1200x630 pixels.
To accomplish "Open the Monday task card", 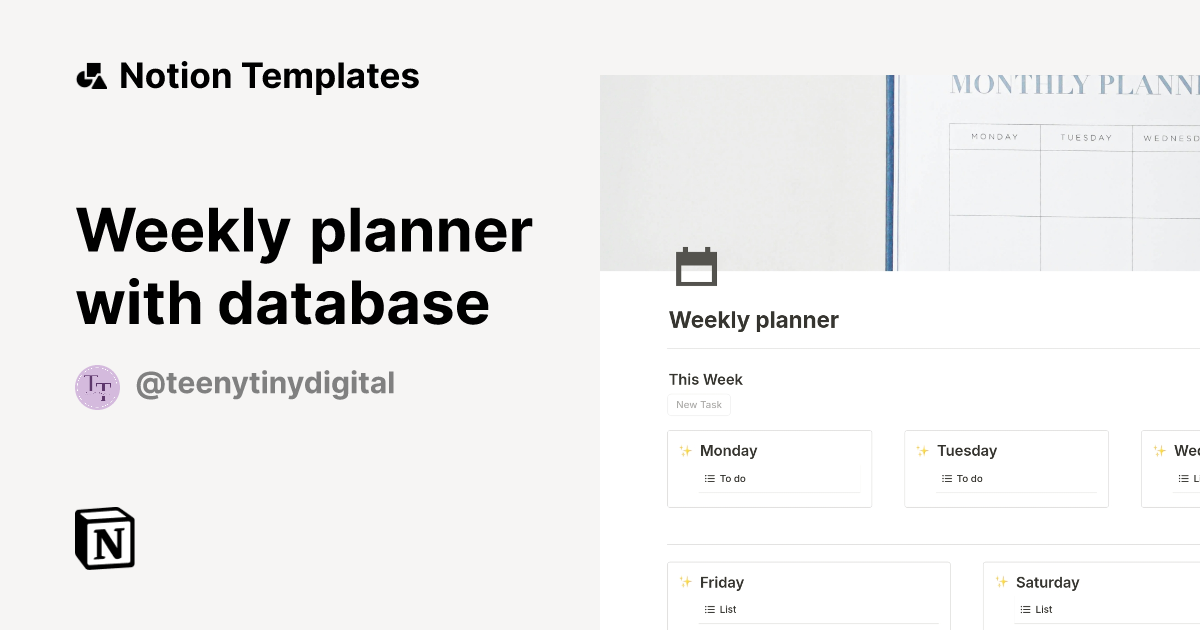I will click(769, 468).
